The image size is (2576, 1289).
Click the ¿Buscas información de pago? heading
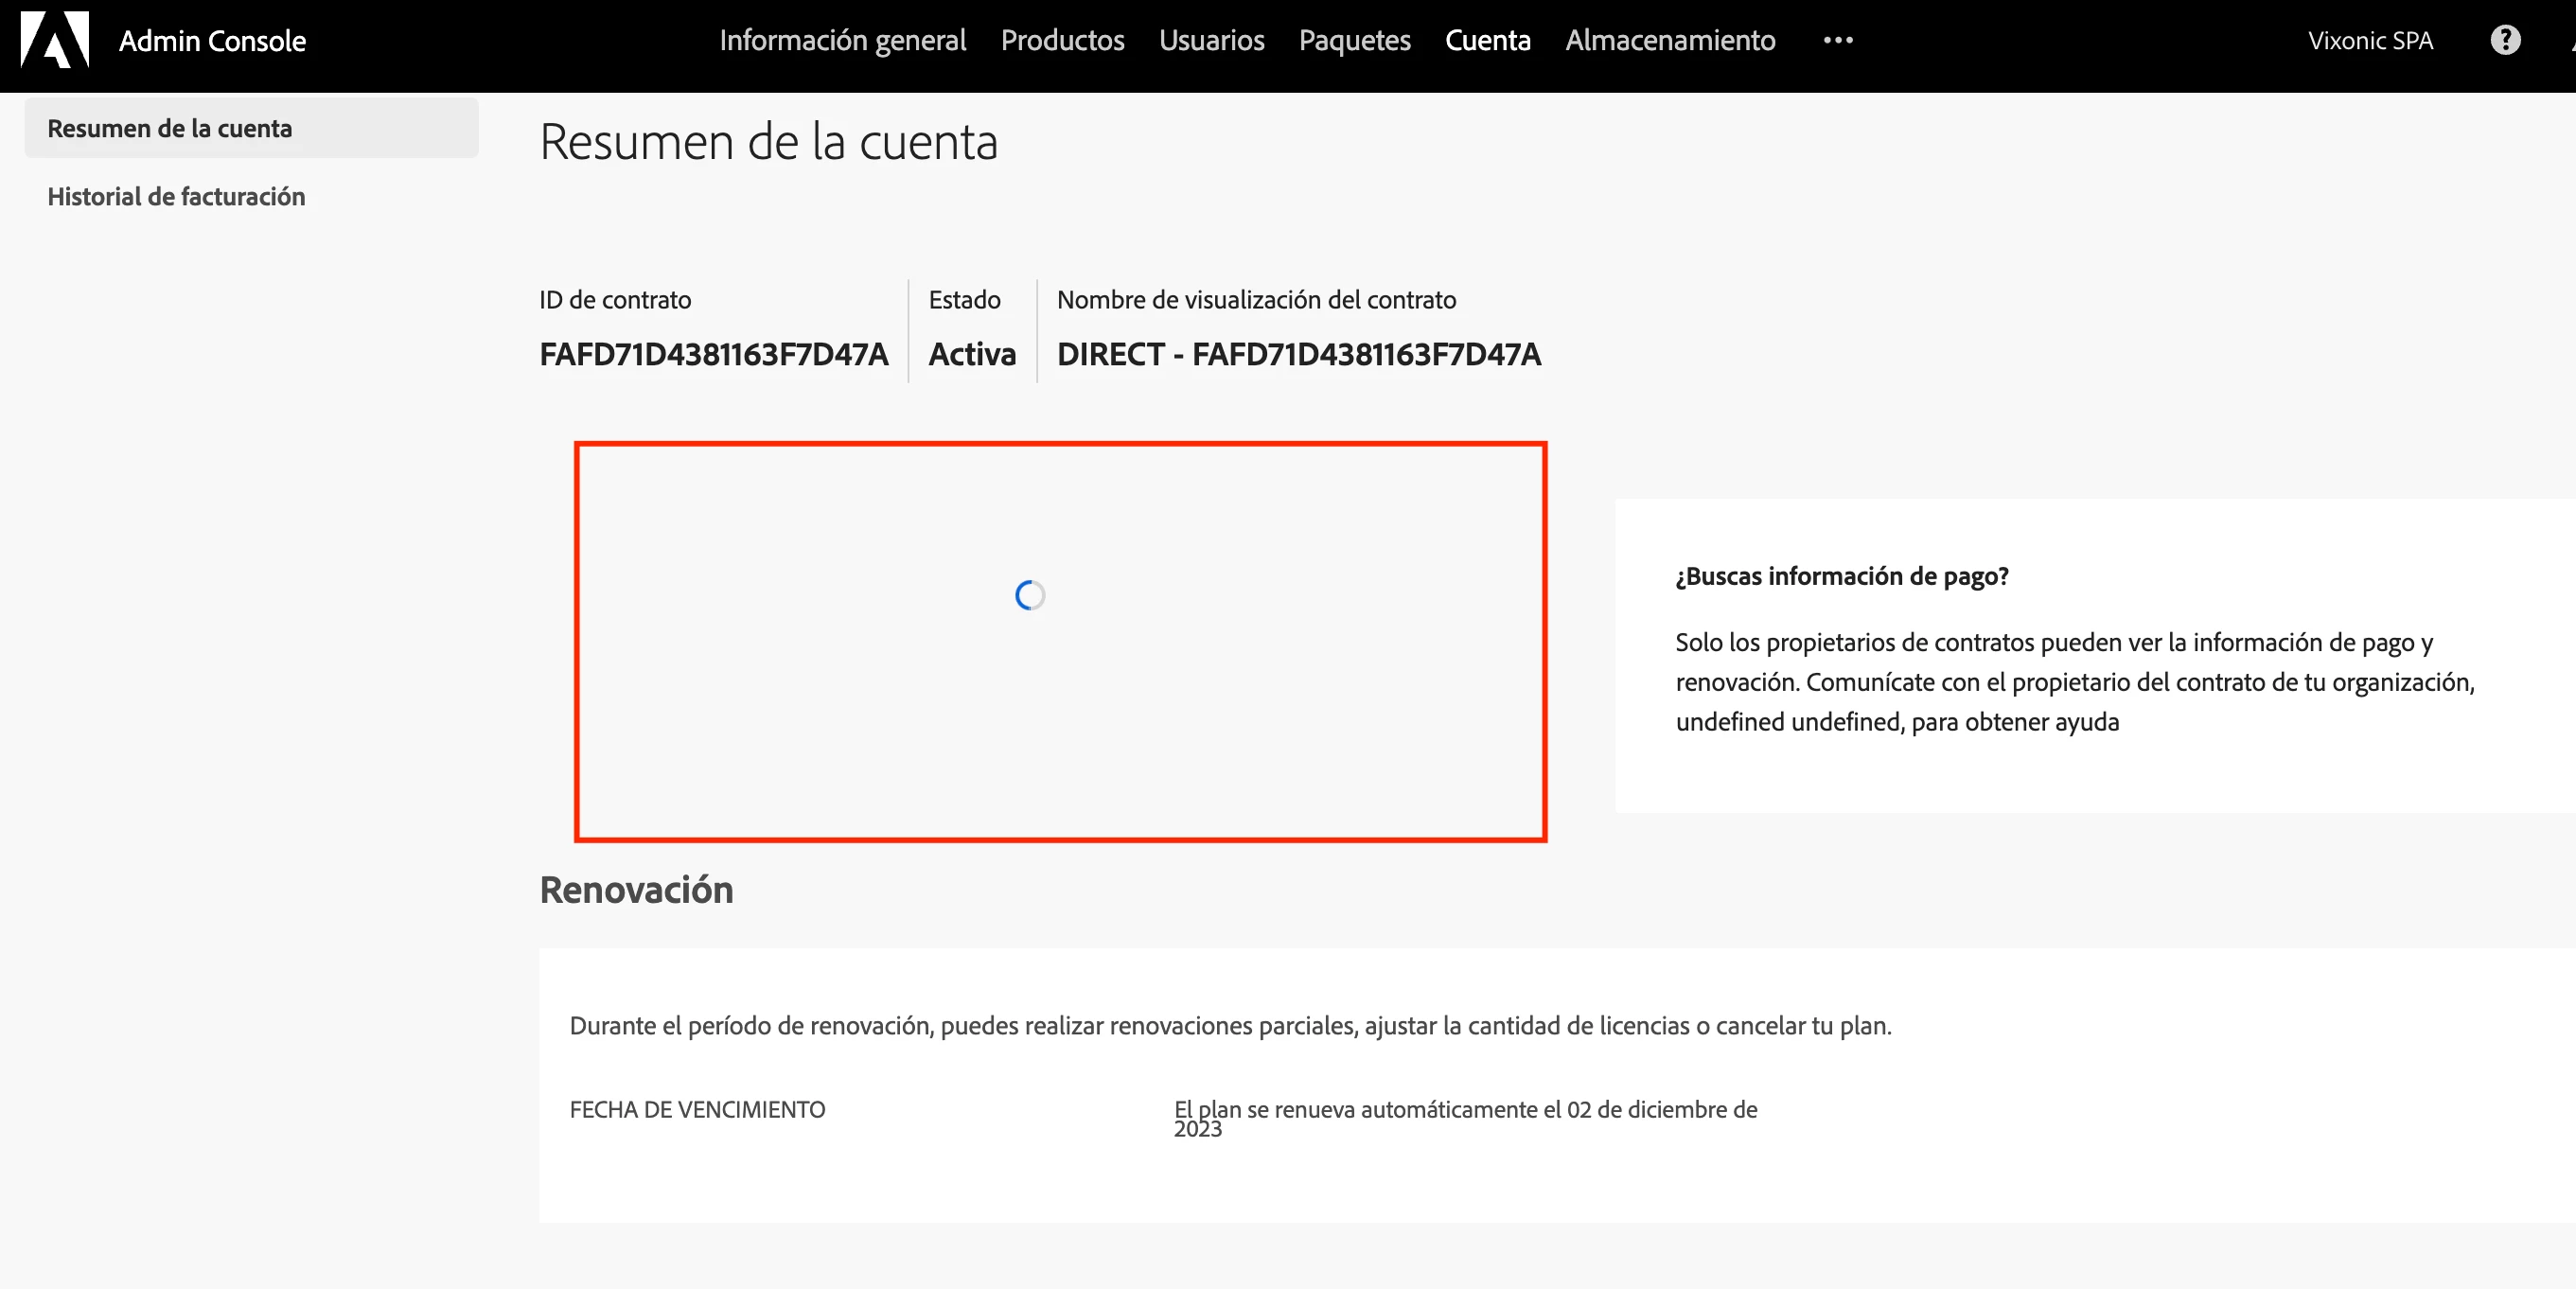1842,576
